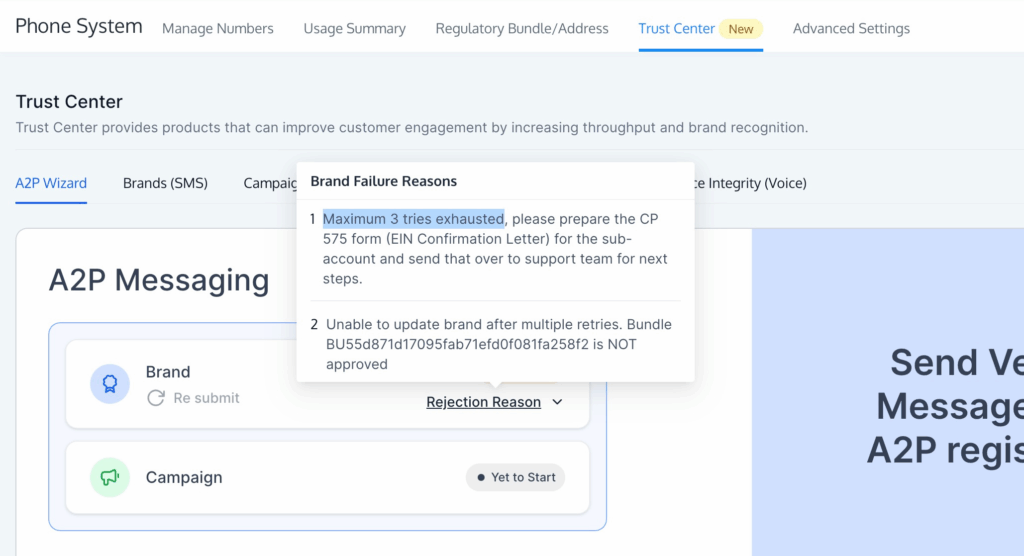Viewport: 1024px width, 556px height.
Task: Open the Rejection Reason link
Action: [x=483, y=402]
